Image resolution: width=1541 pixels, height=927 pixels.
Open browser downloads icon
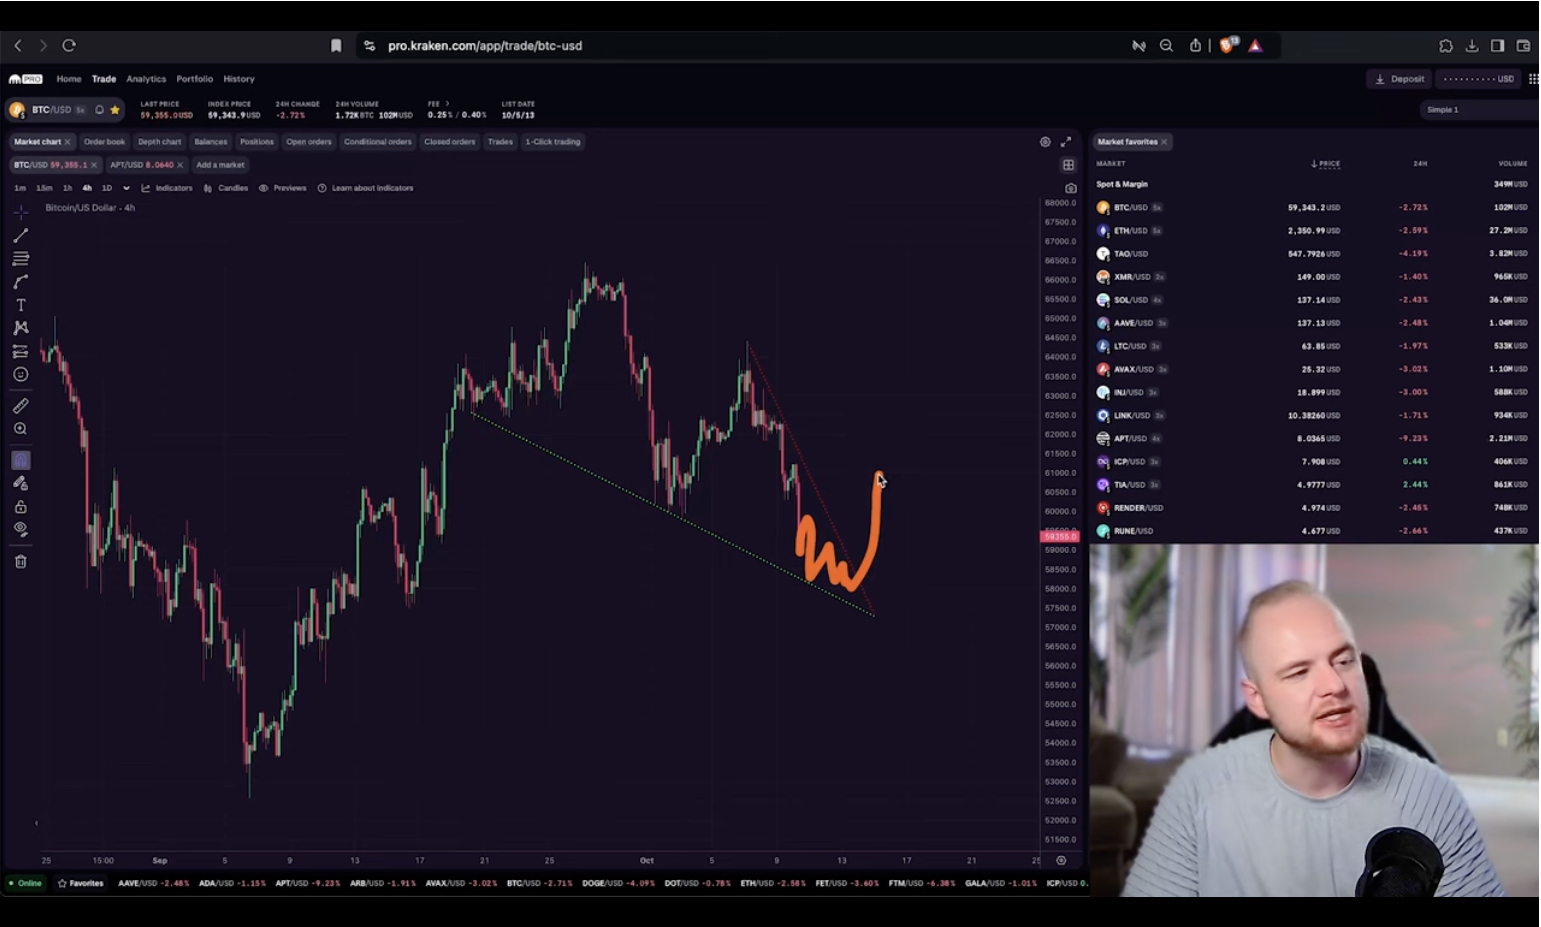(1472, 45)
